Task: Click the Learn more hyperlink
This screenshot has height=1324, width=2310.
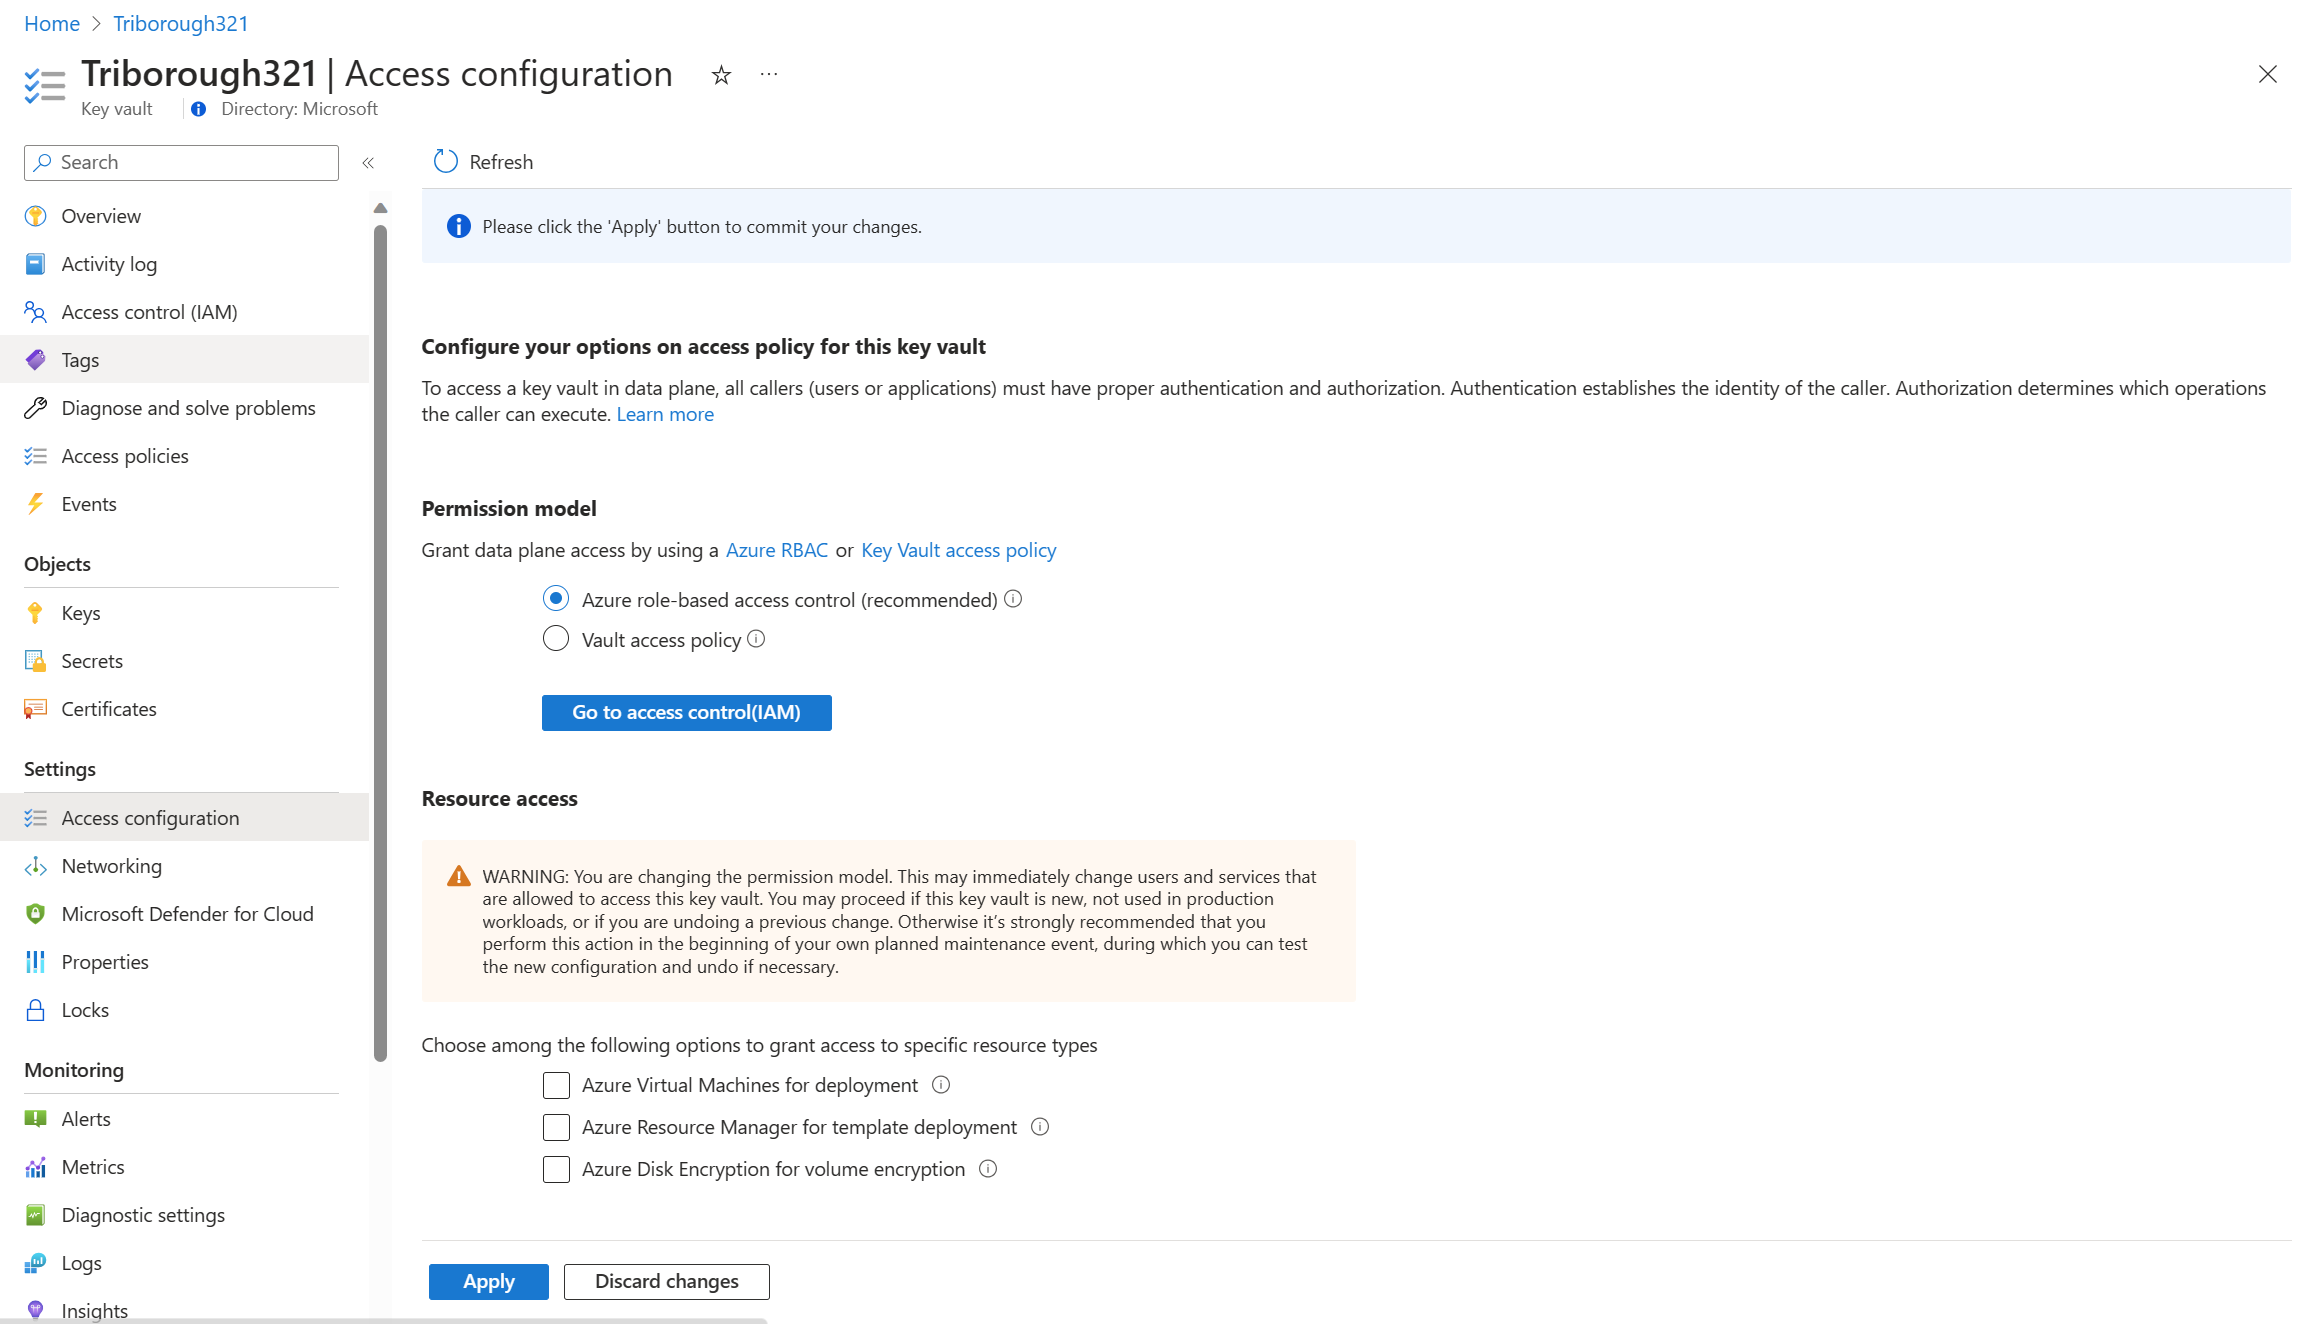Action: click(x=665, y=414)
